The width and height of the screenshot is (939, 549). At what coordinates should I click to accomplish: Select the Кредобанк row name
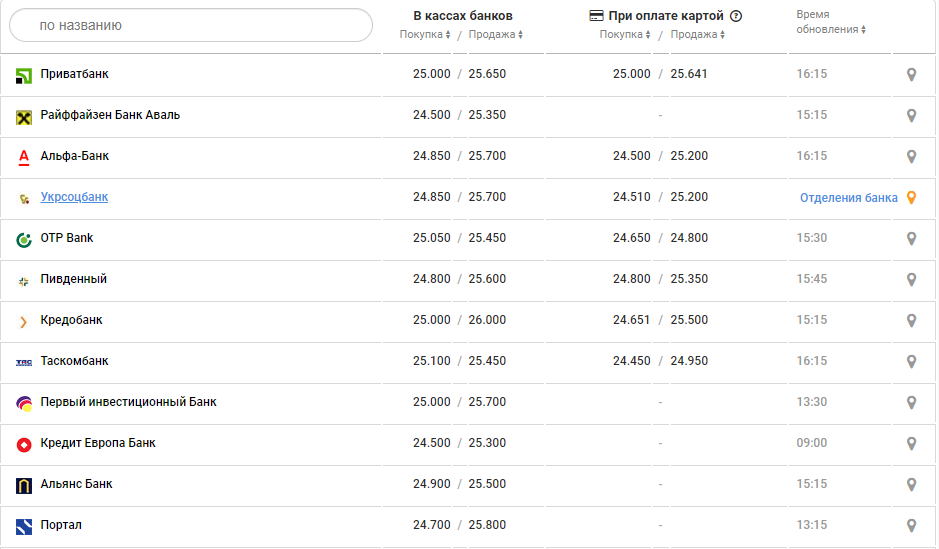coord(71,321)
